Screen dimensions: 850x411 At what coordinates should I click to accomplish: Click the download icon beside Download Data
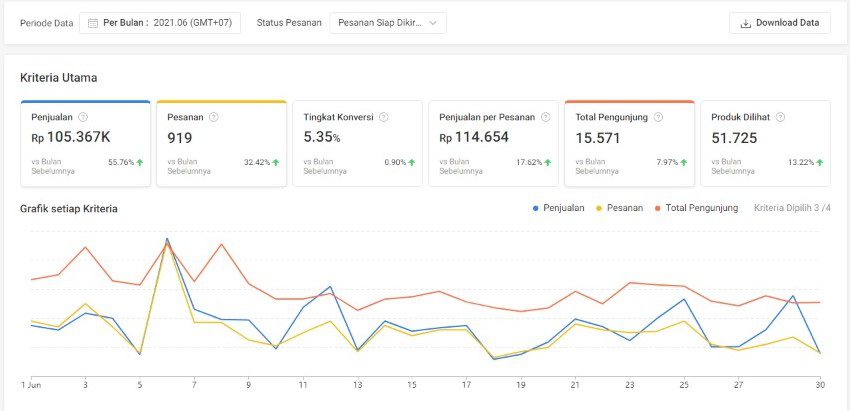pos(745,23)
